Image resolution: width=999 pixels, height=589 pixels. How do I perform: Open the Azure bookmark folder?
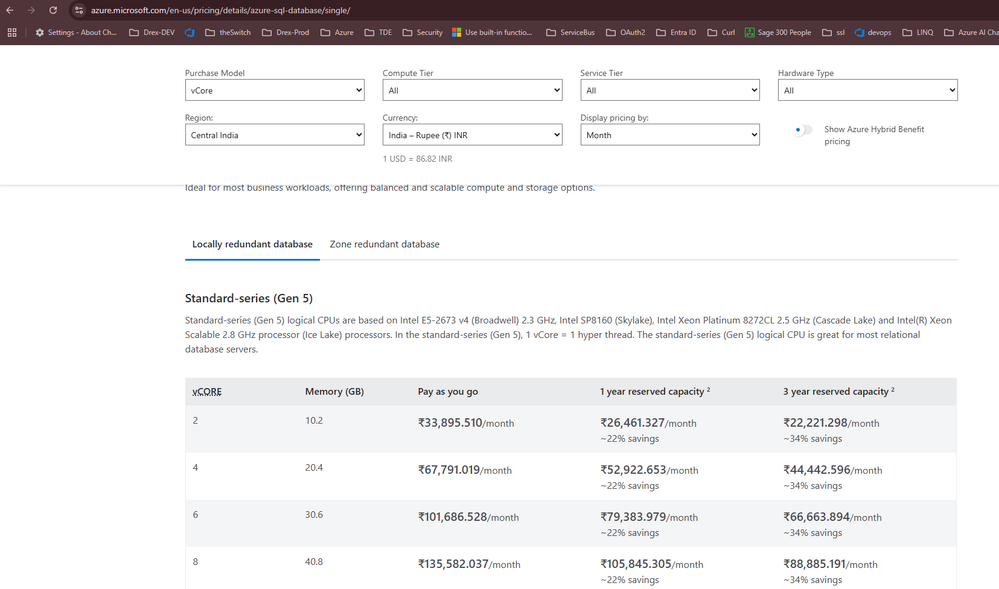pos(337,33)
